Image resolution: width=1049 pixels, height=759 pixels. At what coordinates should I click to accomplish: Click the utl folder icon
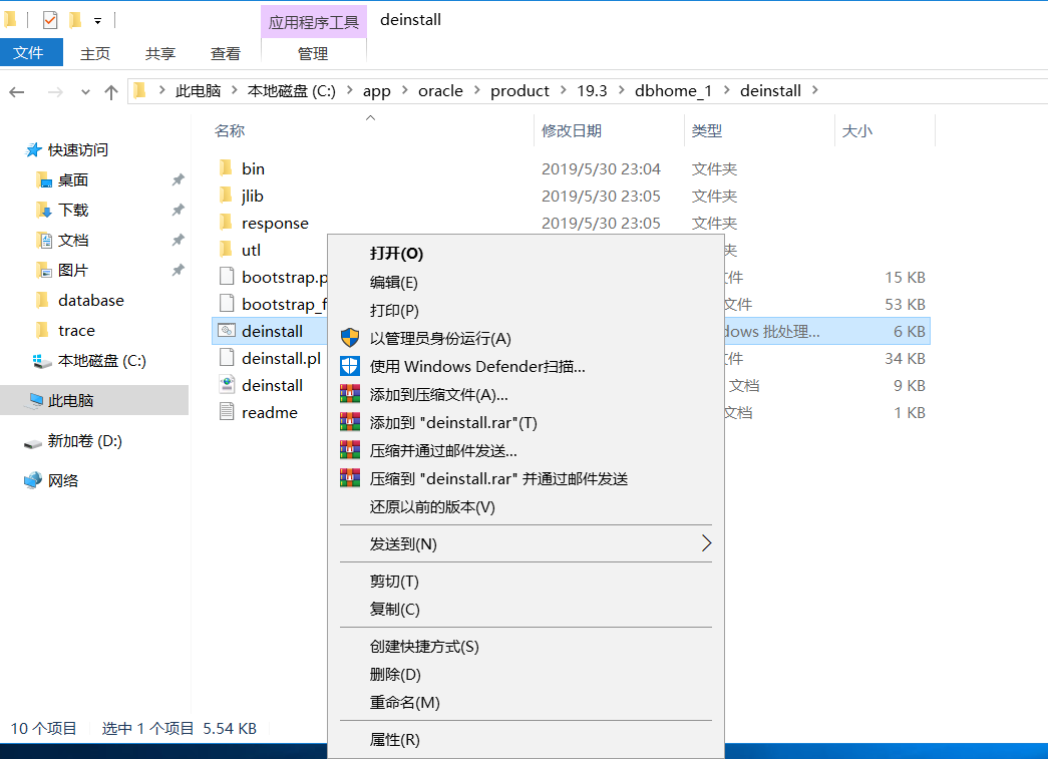point(227,249)
